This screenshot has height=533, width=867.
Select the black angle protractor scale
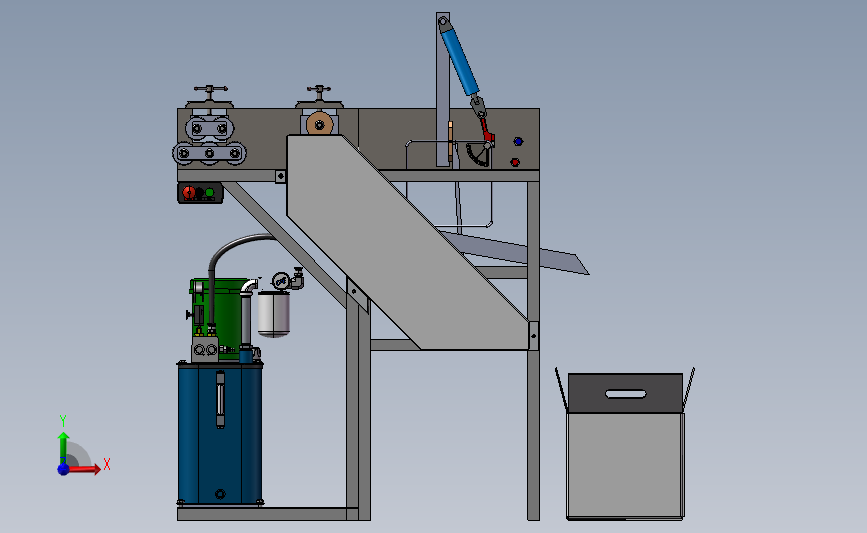point(477,154)
